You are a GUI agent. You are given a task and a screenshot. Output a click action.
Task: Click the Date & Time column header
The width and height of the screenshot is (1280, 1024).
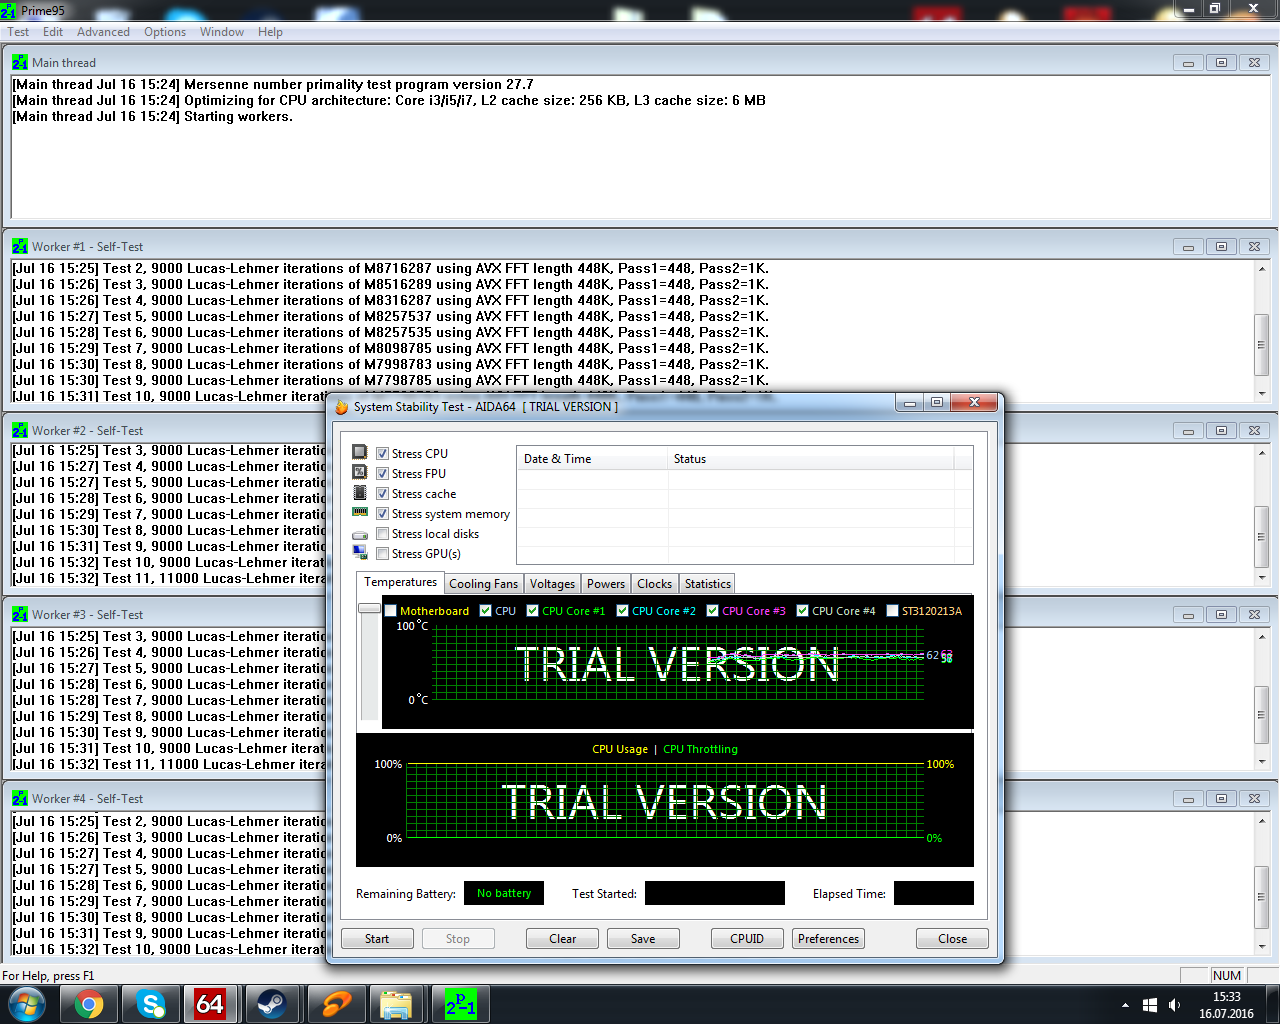tap(592, 459)
